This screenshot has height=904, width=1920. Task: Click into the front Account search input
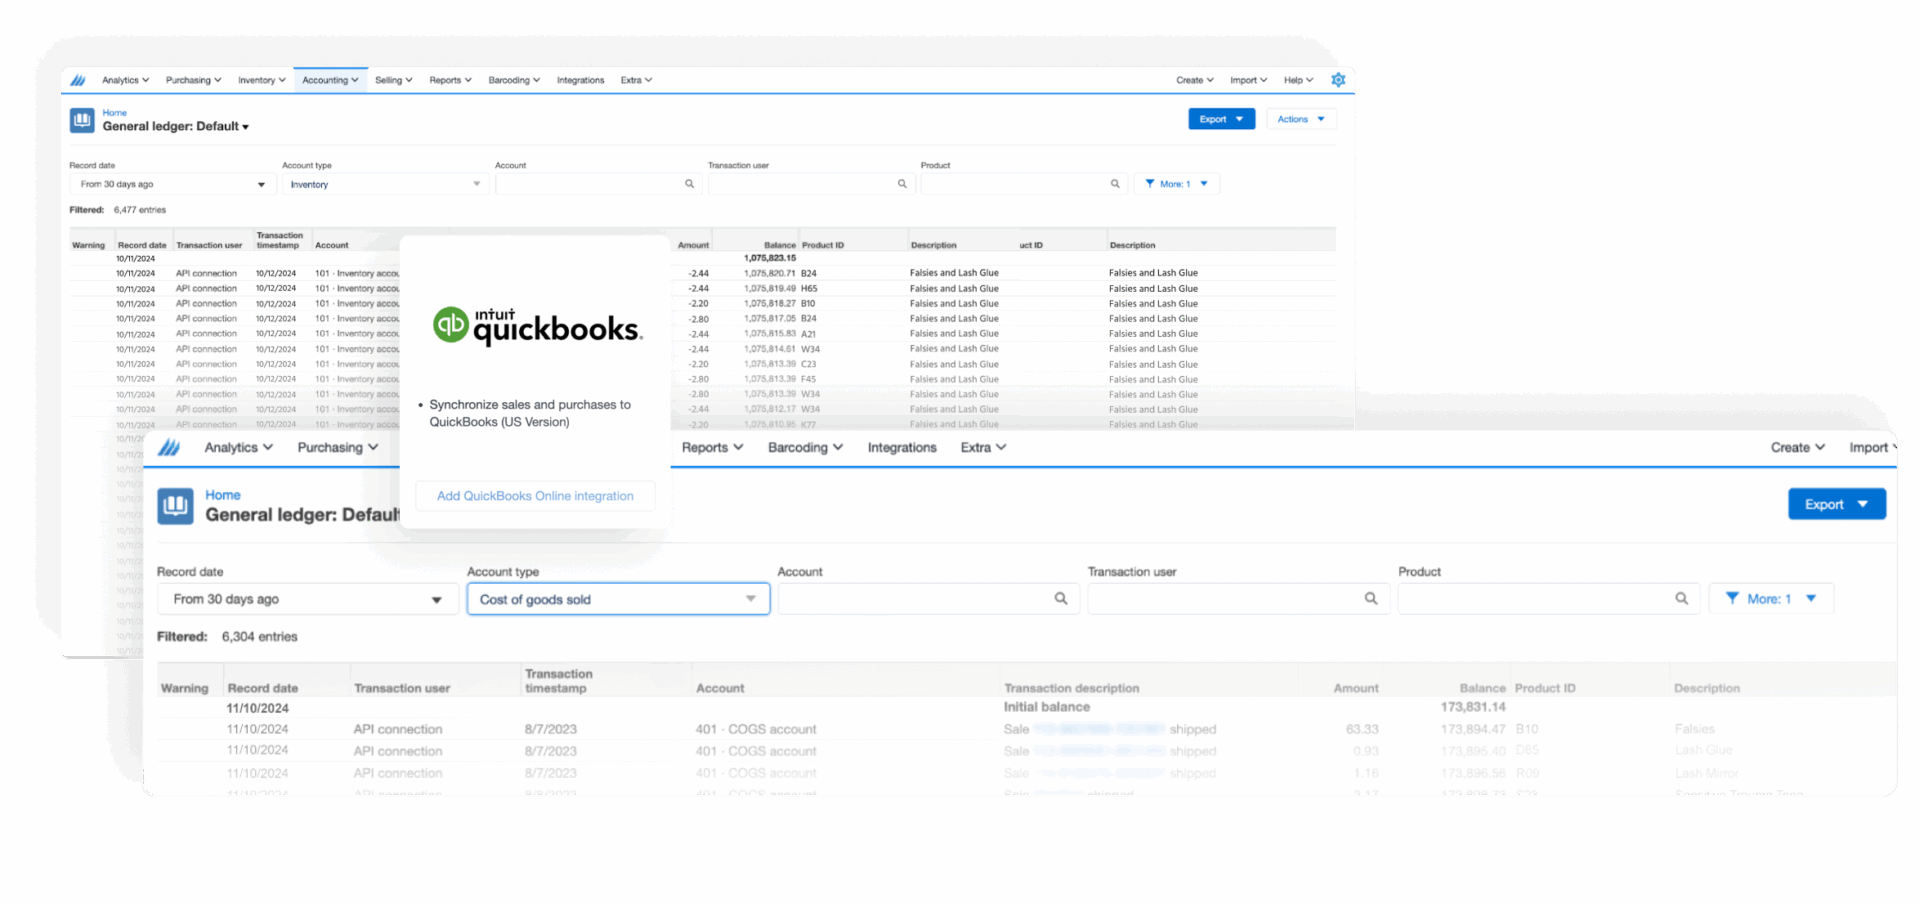(914, 598)
